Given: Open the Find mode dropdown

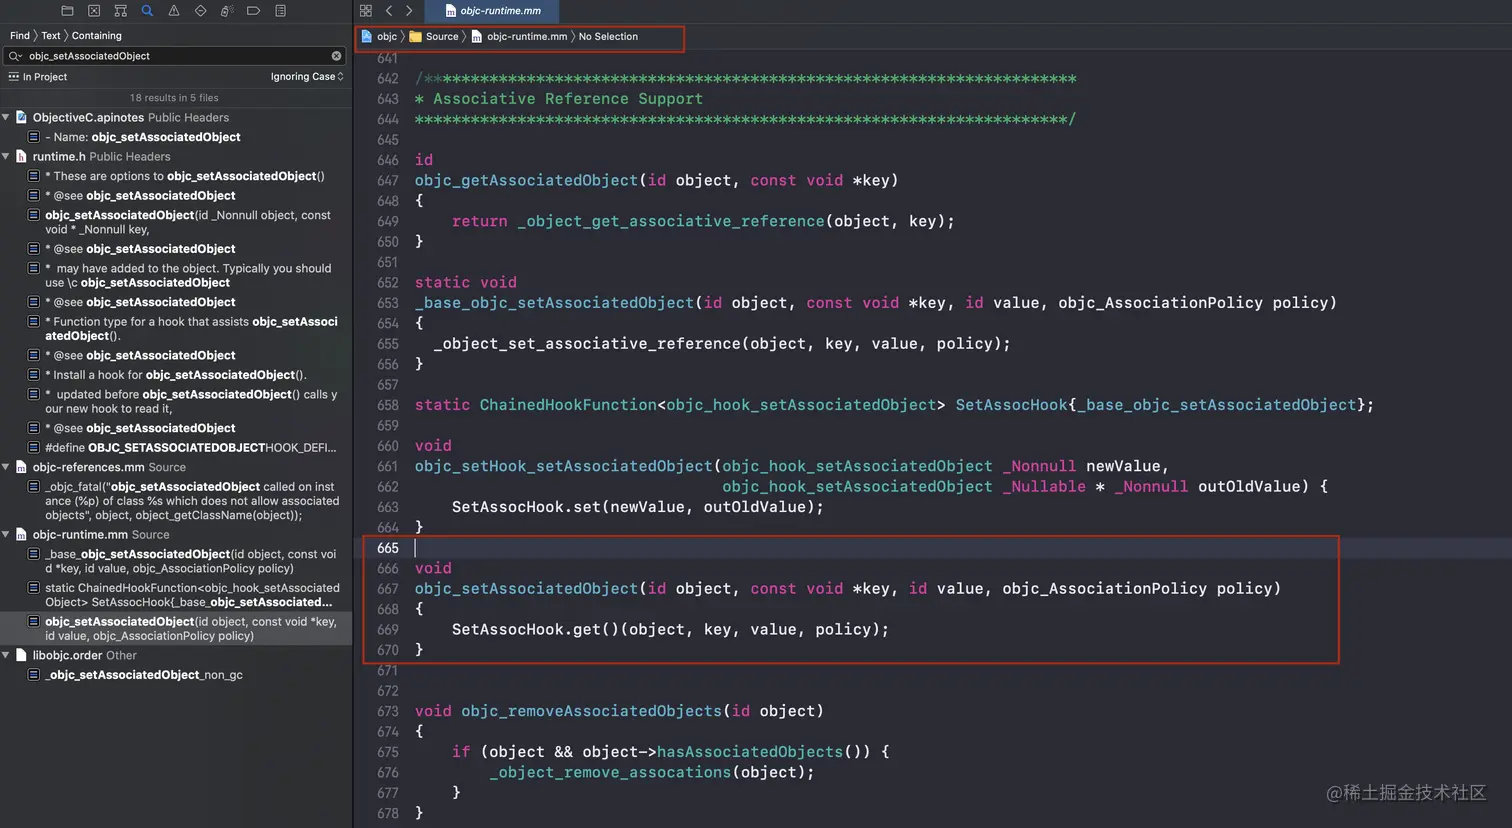Looking at the screenshot, I should tap(20, 36).
